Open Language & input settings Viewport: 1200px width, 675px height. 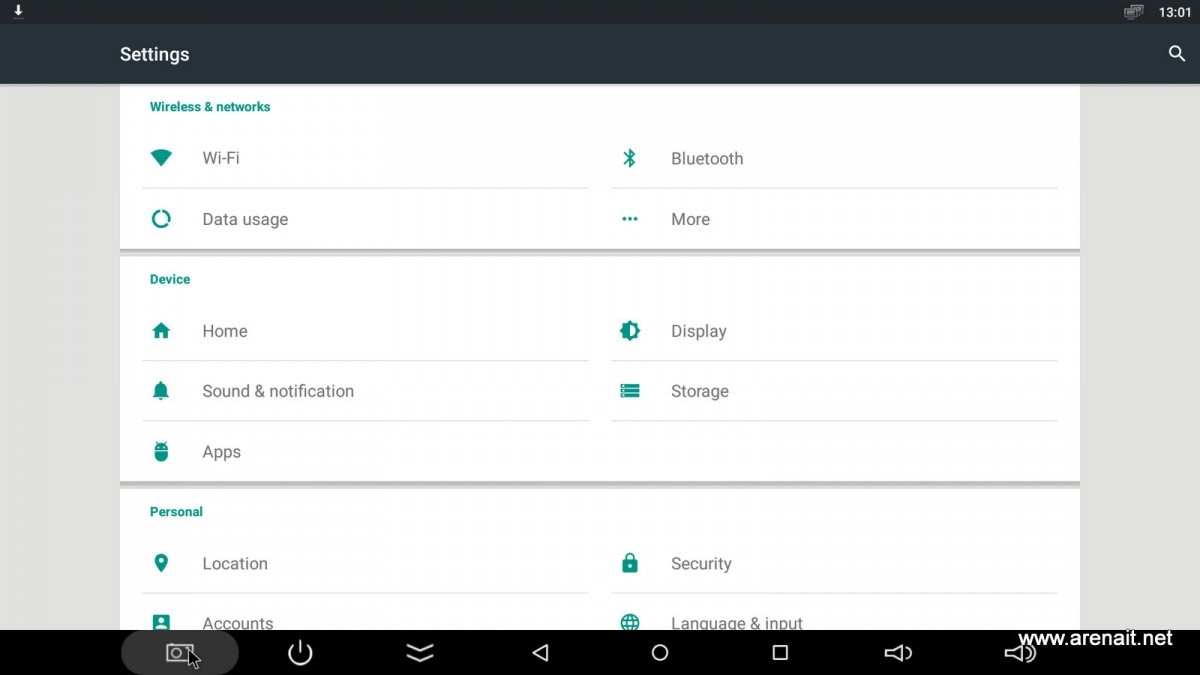[736, 622]
